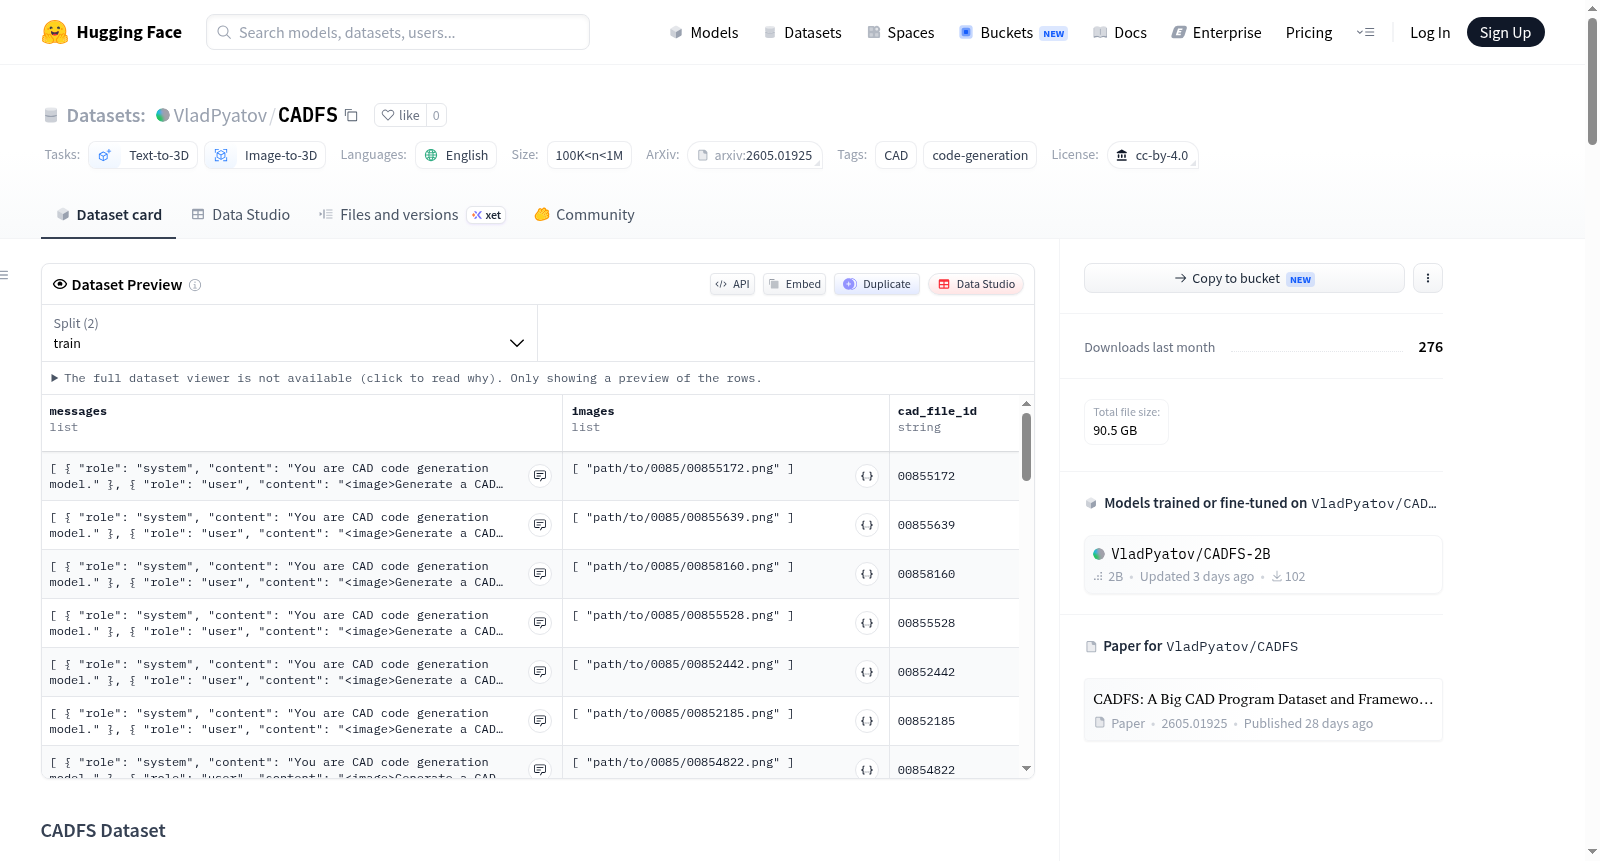1600x861 pixels.
Task: View images JSON for 00855639.png row
Action: point(867,525)
